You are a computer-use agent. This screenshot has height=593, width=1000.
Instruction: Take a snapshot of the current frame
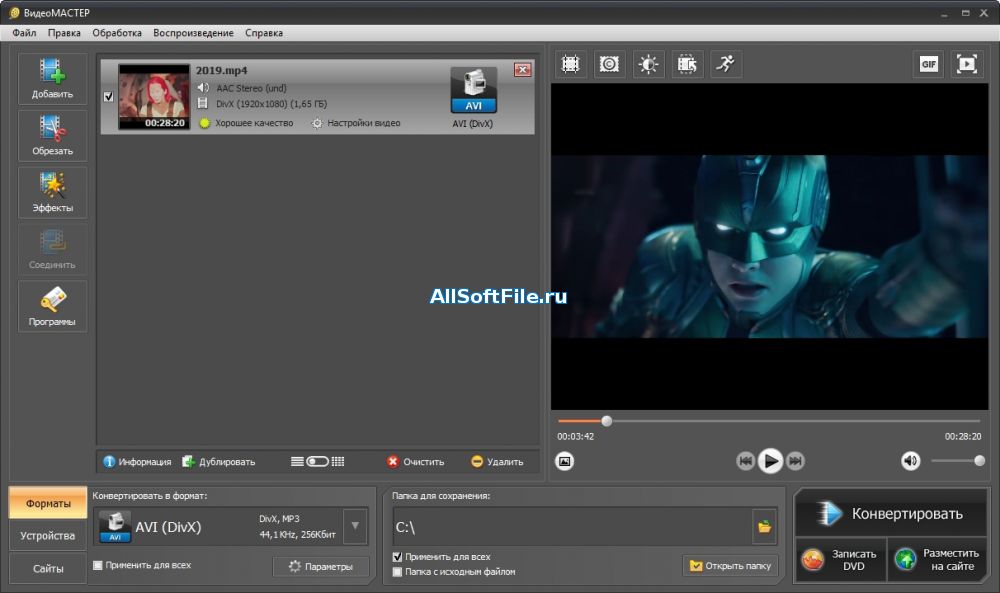(564, 460)
